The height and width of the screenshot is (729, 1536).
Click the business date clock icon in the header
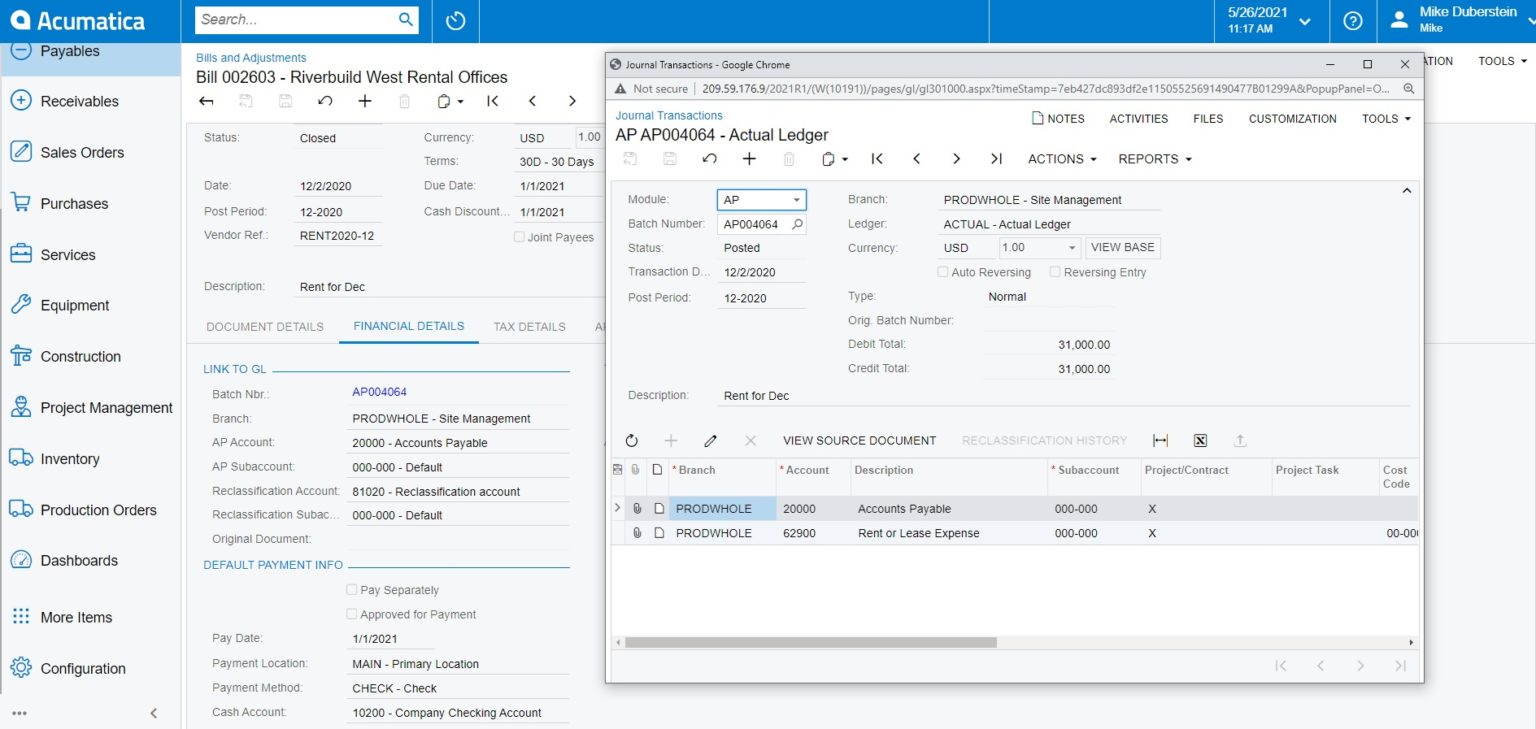click(455, 20)
